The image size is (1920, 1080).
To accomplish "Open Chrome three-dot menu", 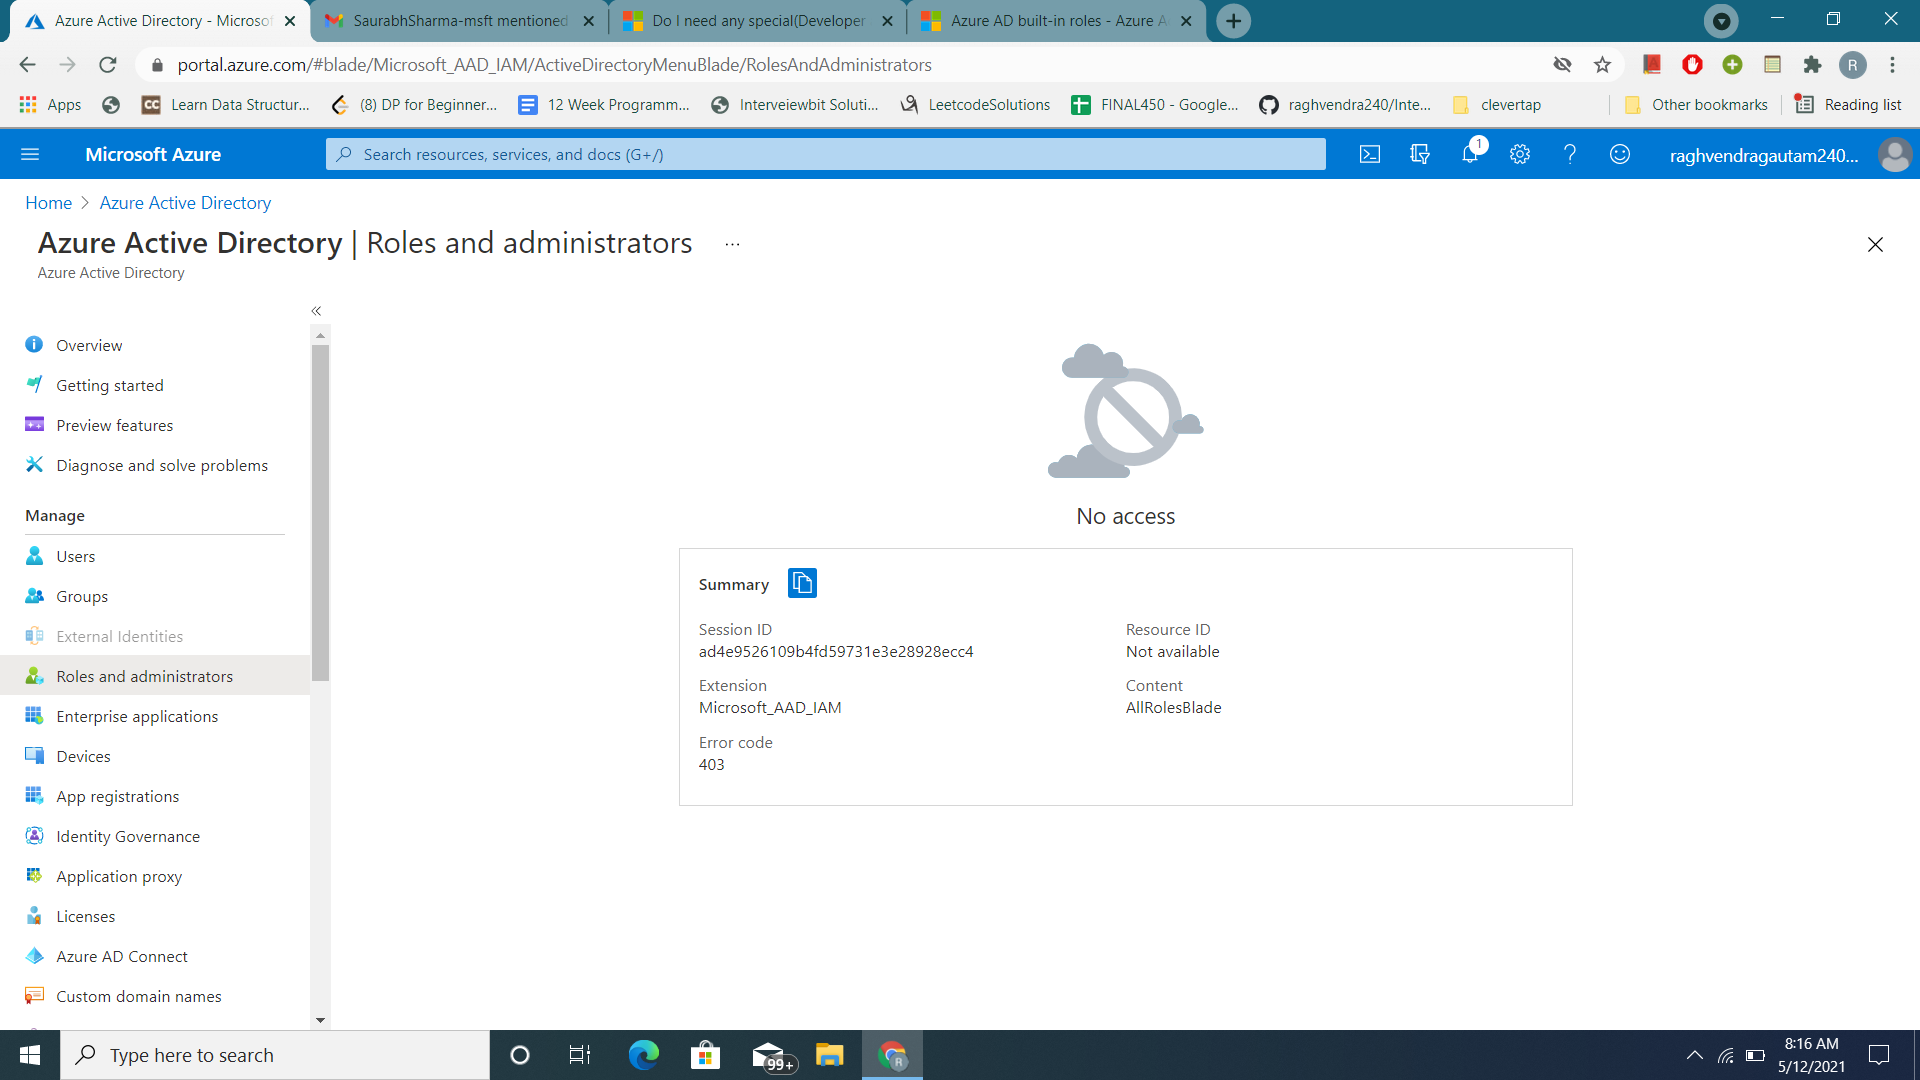I will click(x=1892, y=65).
